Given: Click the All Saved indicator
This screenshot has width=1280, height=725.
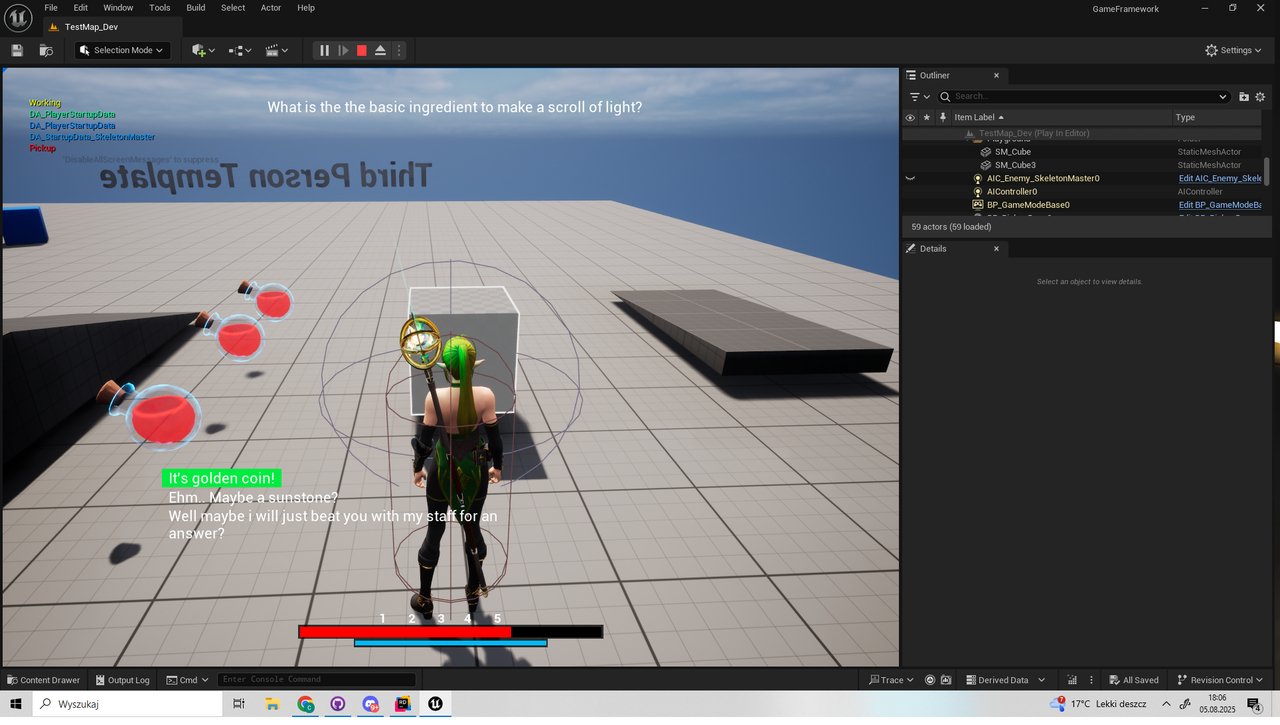Looking at the screenshot, I should coord(1132,680).
